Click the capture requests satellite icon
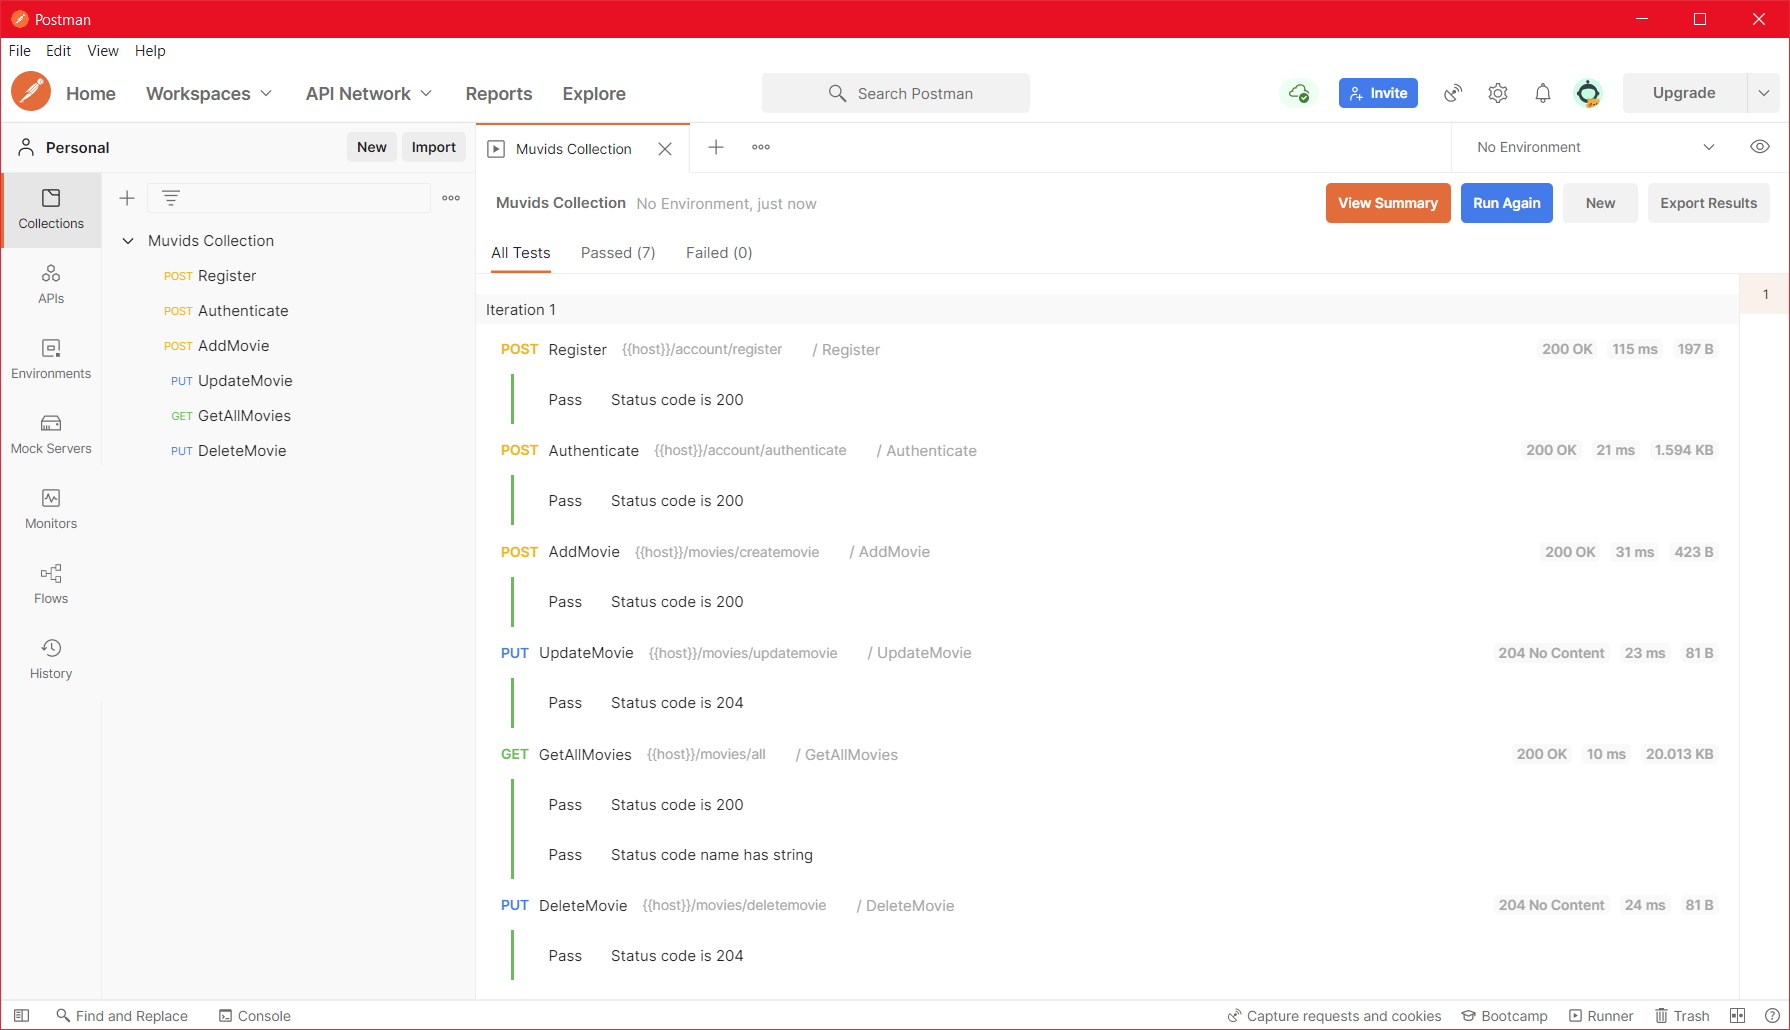 click(1453, 93)
